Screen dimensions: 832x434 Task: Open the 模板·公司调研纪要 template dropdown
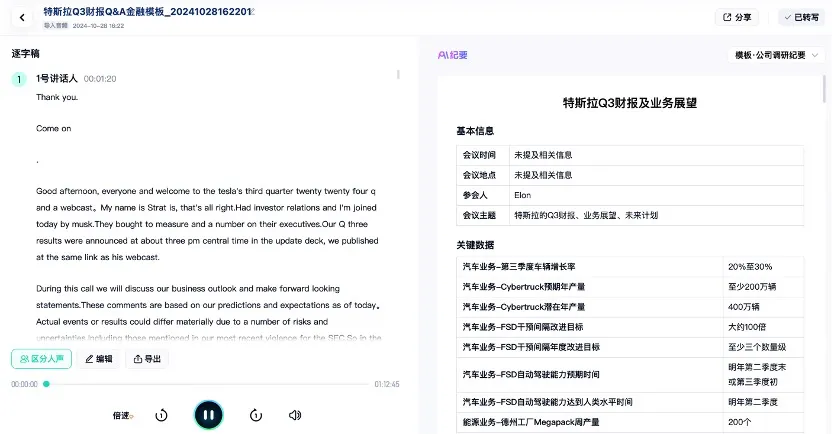tap(776, 55)
